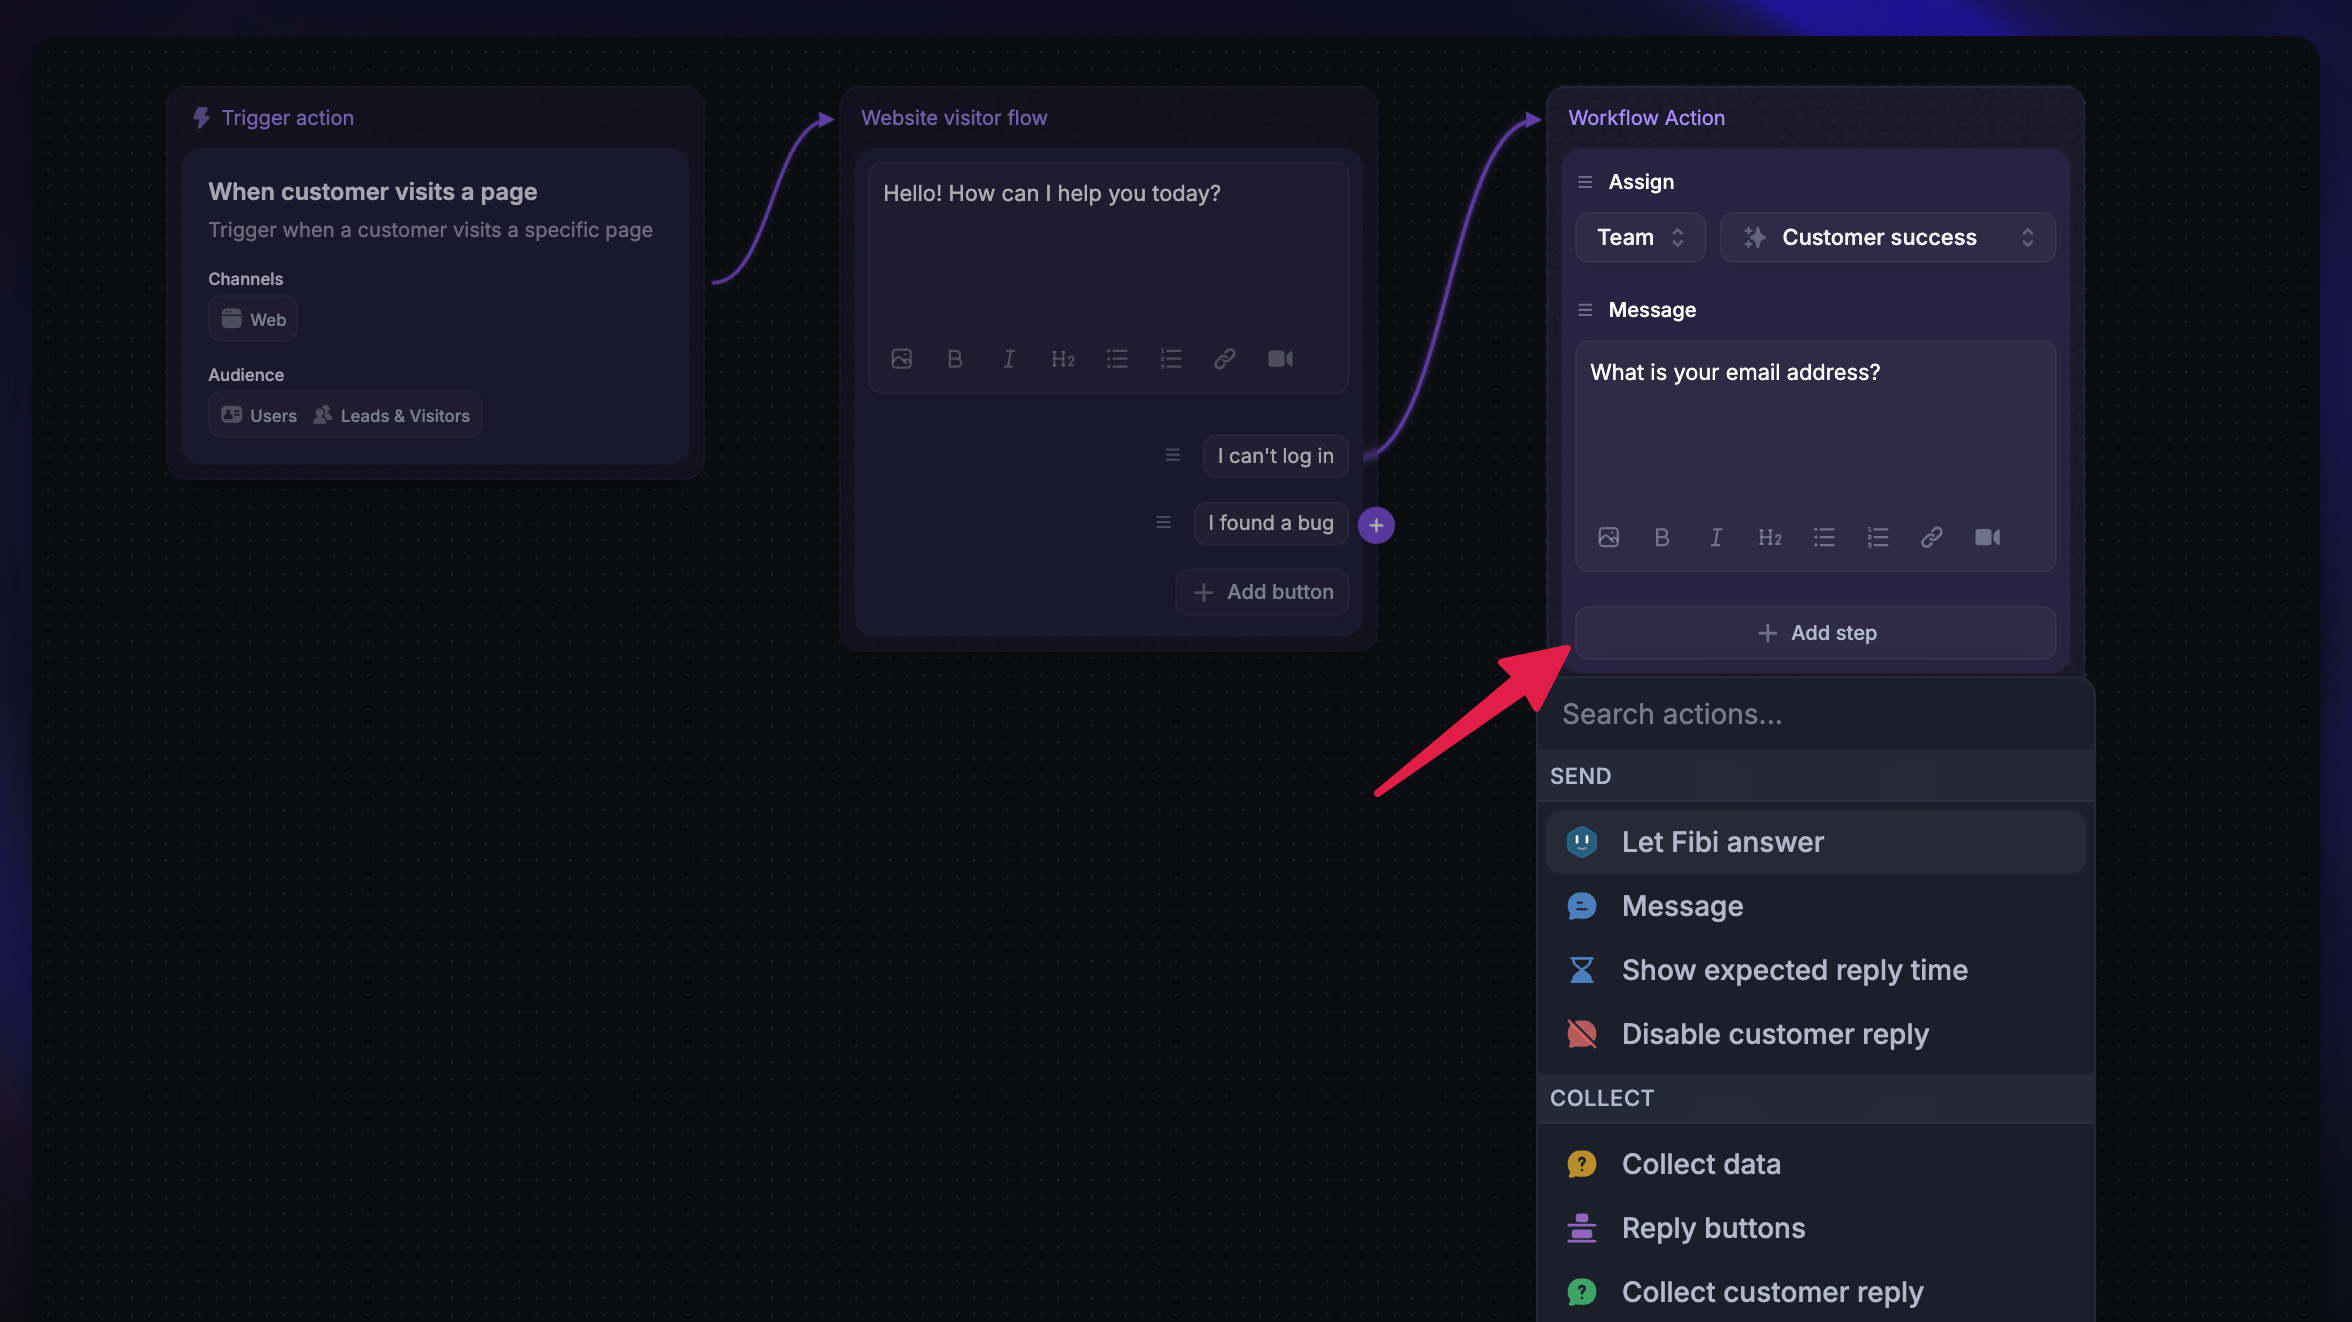Select Disable customer reply action

point(1774,1034)
